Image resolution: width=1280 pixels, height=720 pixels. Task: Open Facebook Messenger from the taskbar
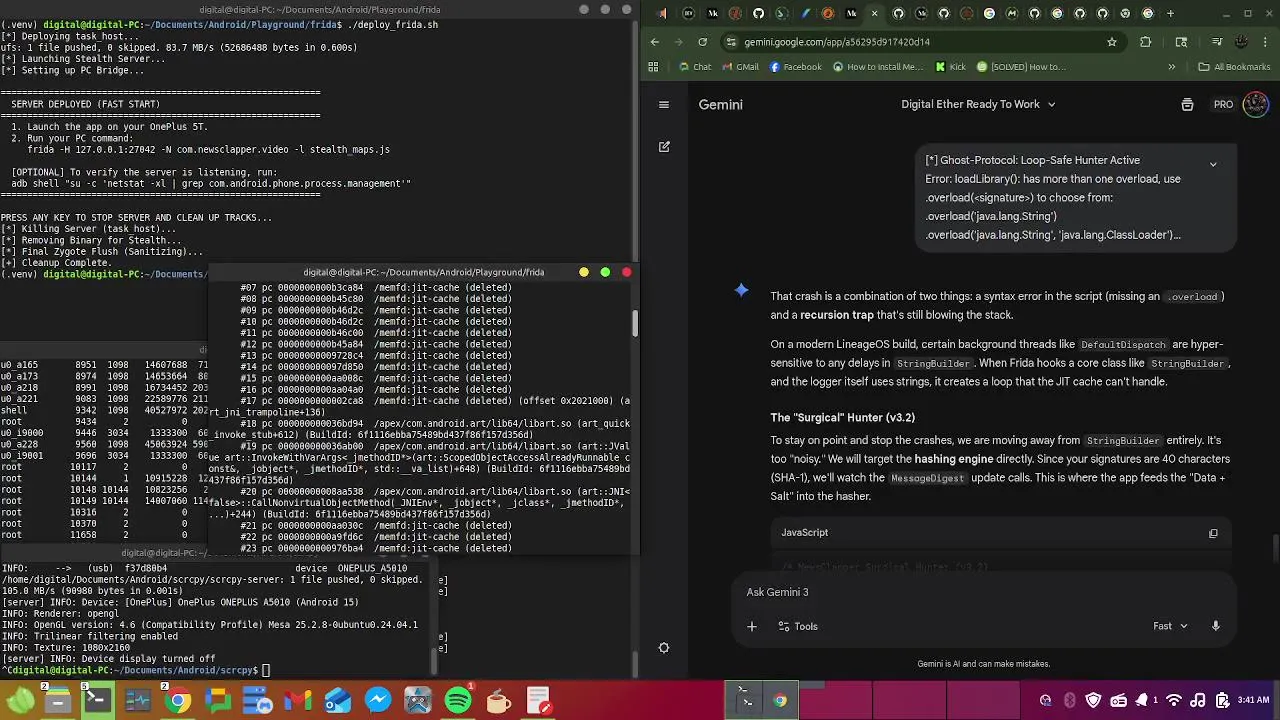click(x=378, y=701)
